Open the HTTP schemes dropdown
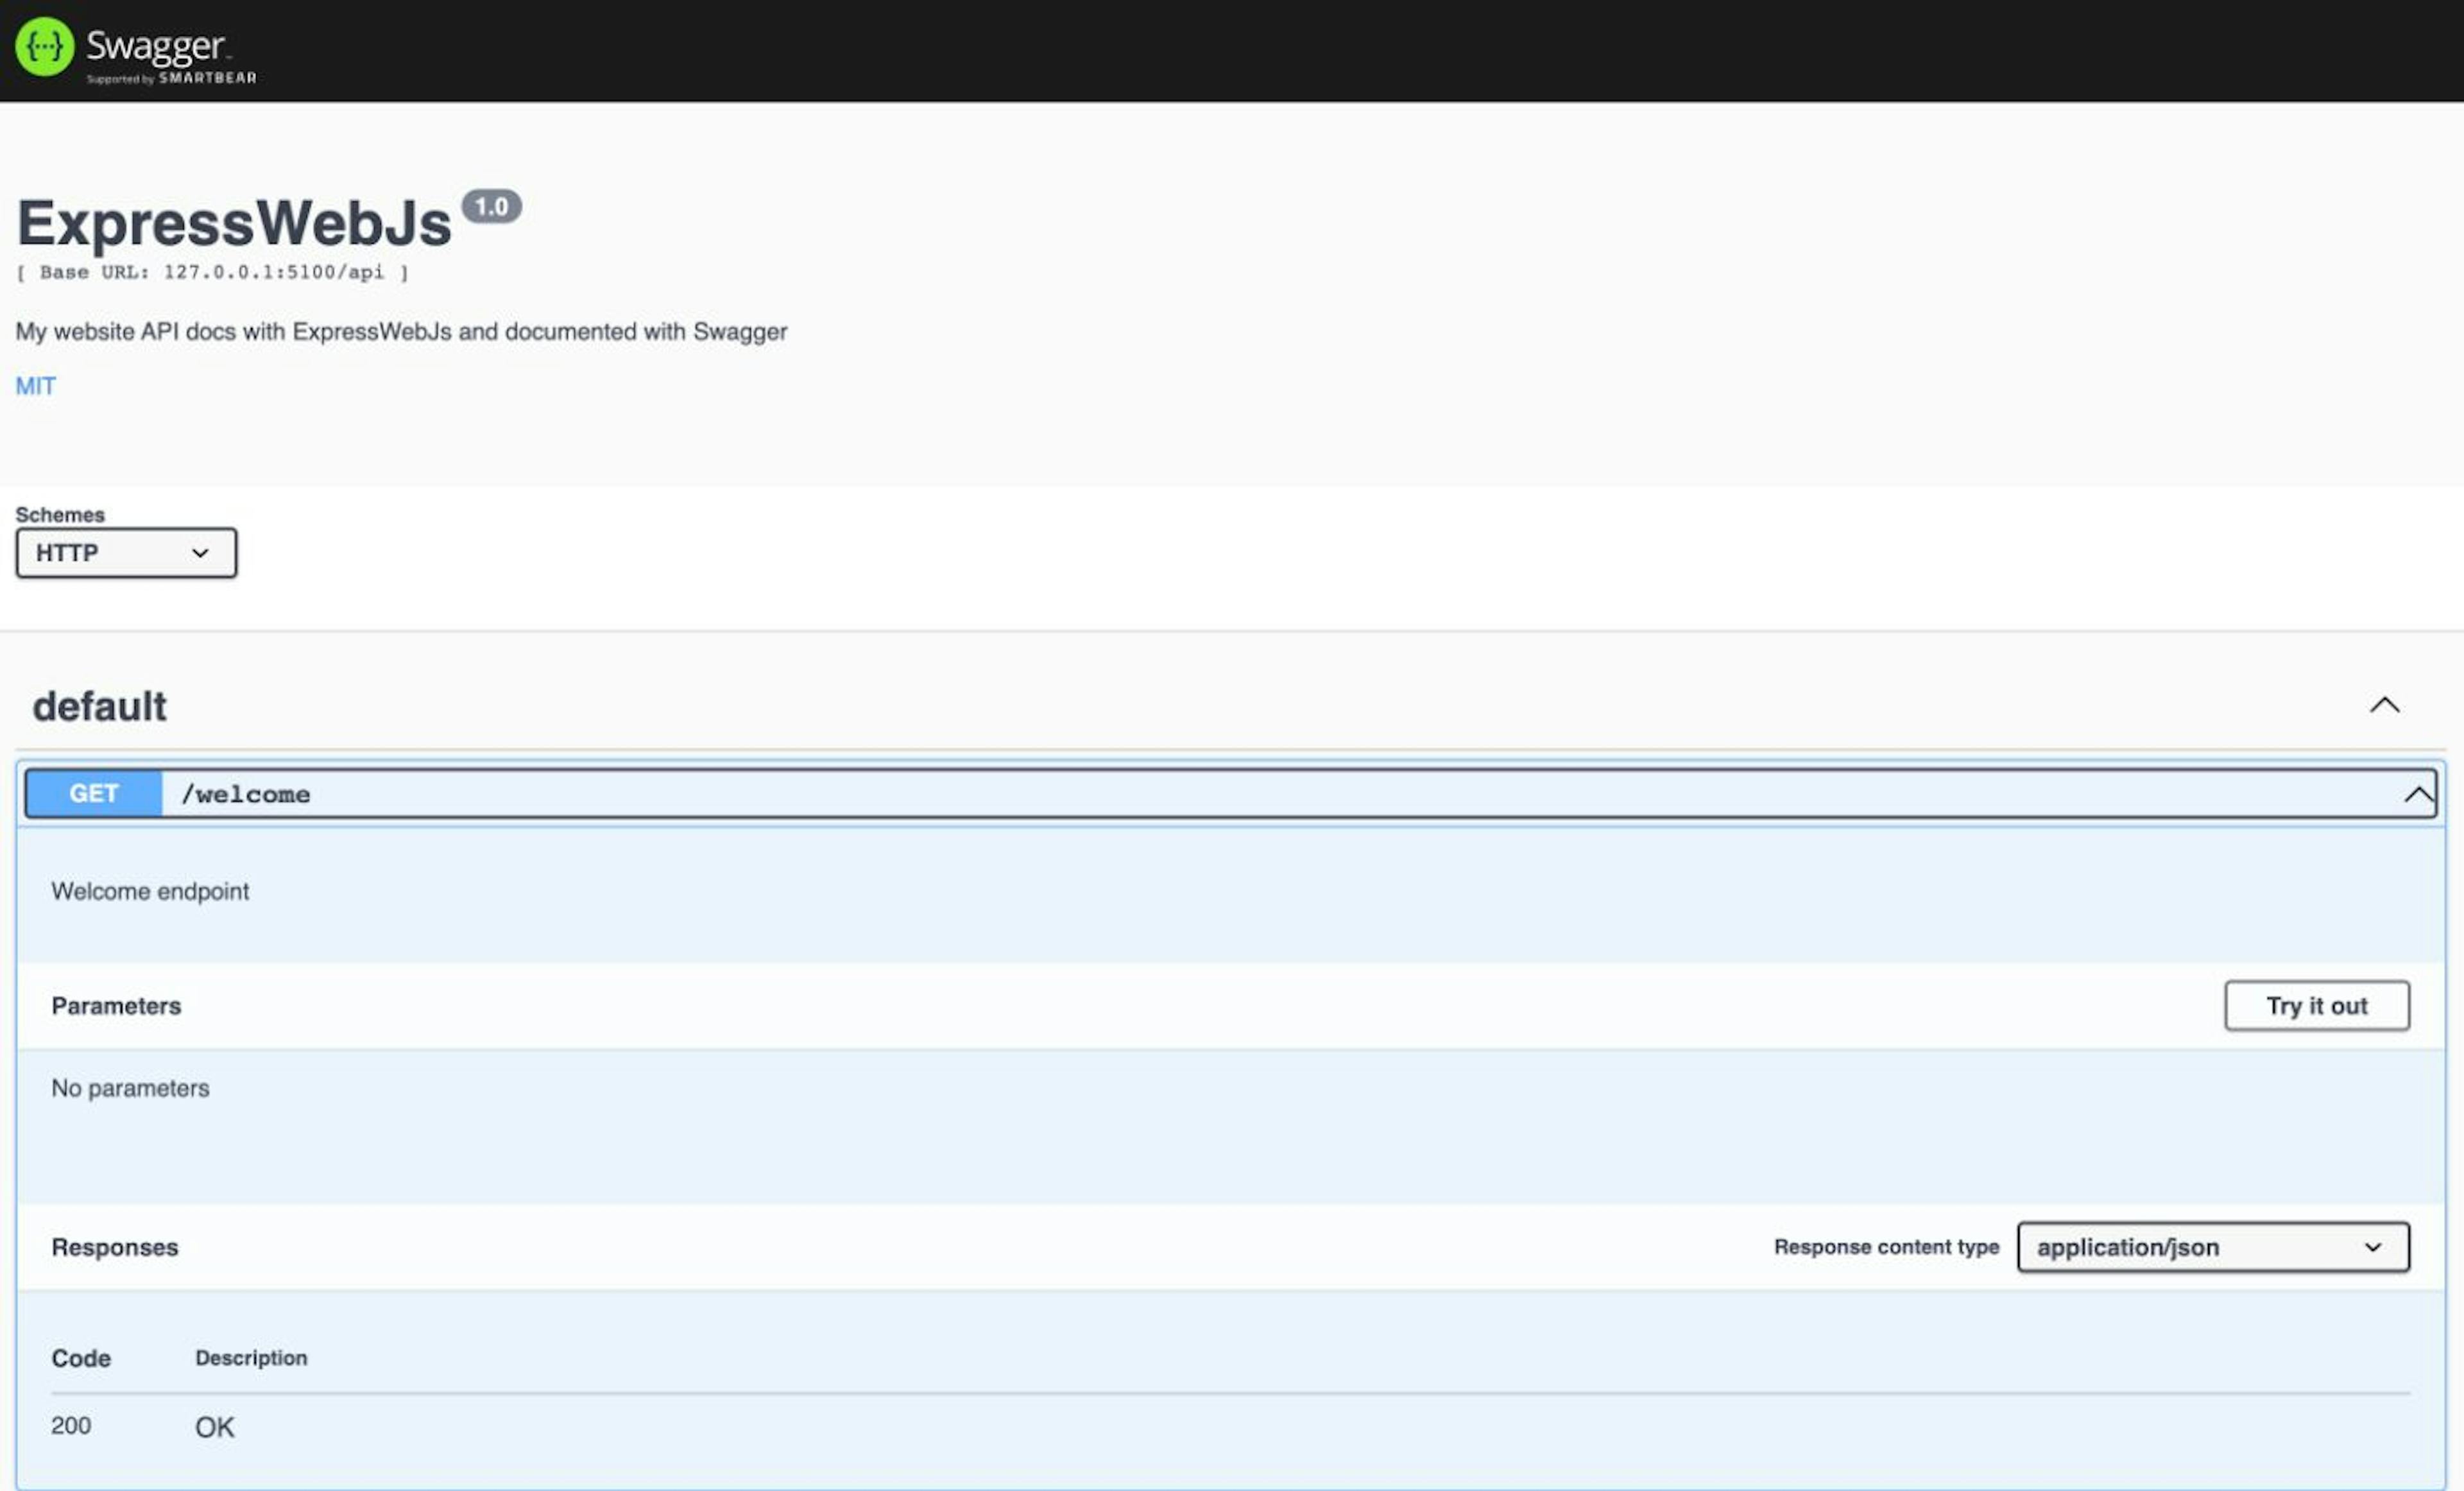Viewport: 2464px width, 1491px height. pos(126,553)
